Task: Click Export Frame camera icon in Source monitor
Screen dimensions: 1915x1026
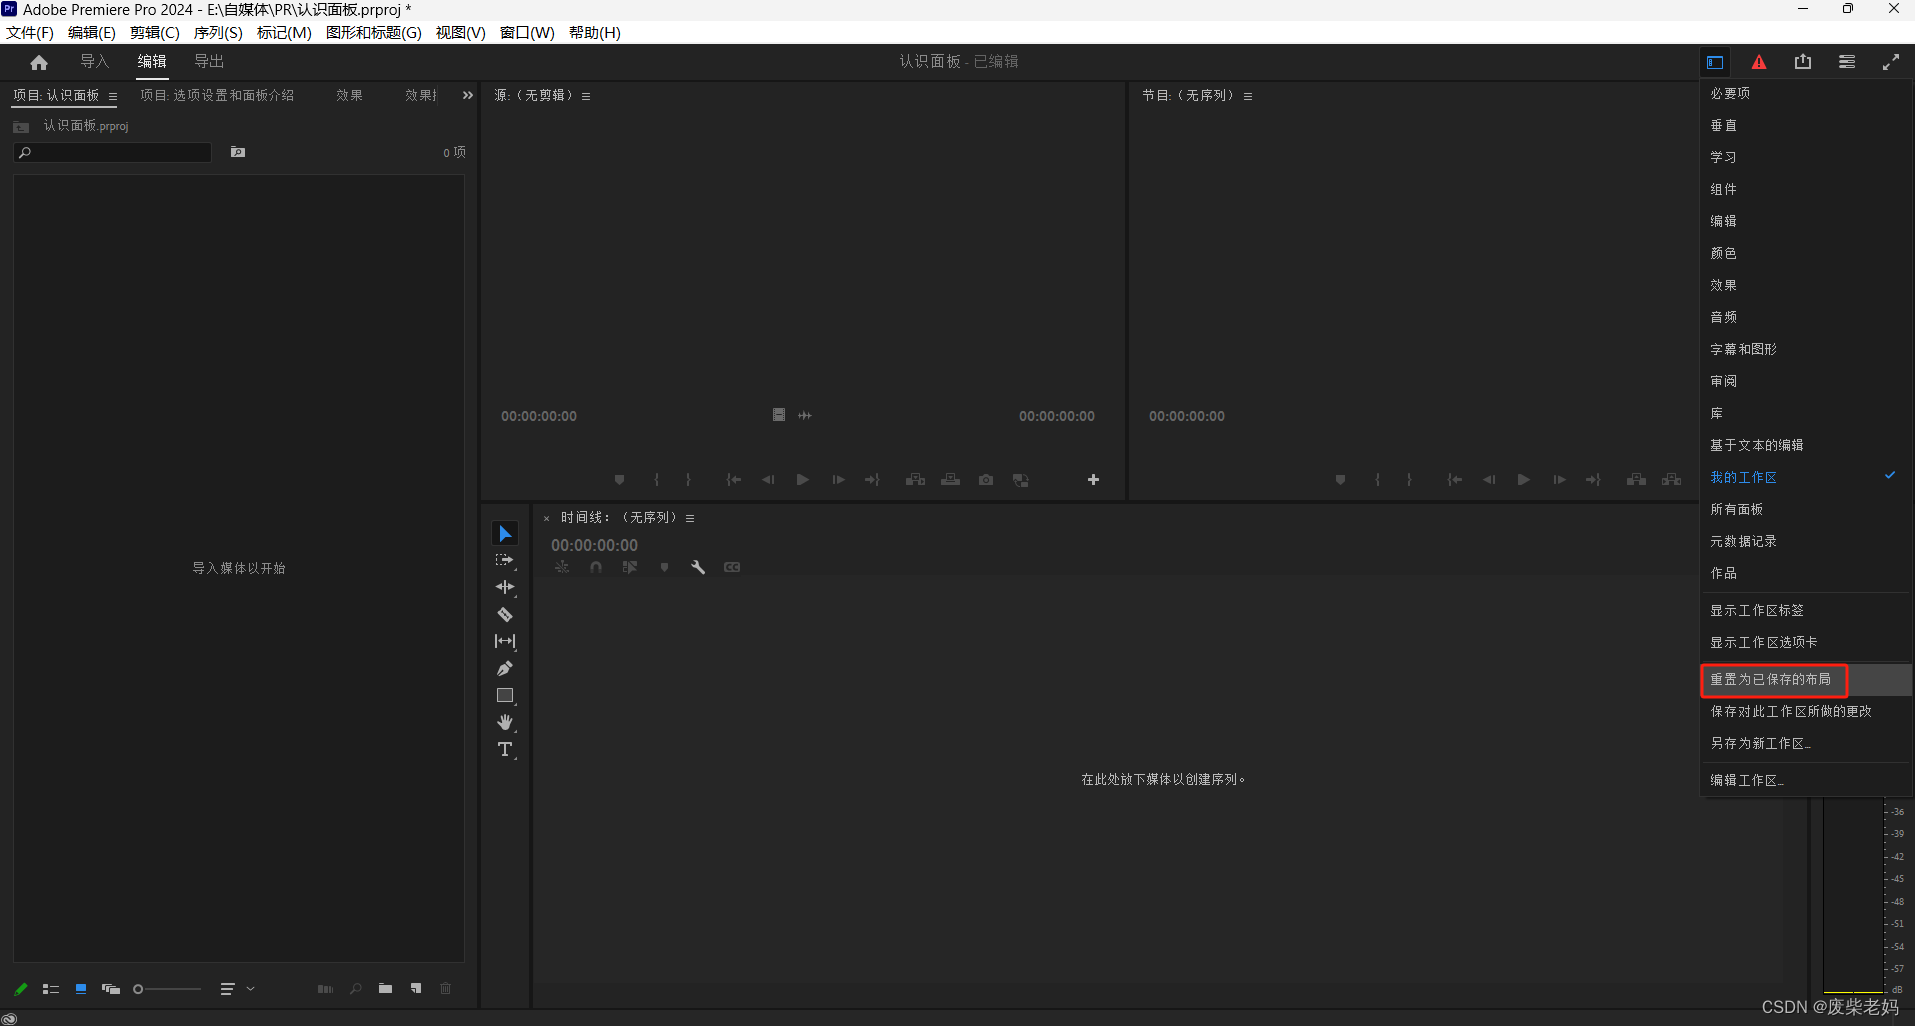Action: (986, 480)
